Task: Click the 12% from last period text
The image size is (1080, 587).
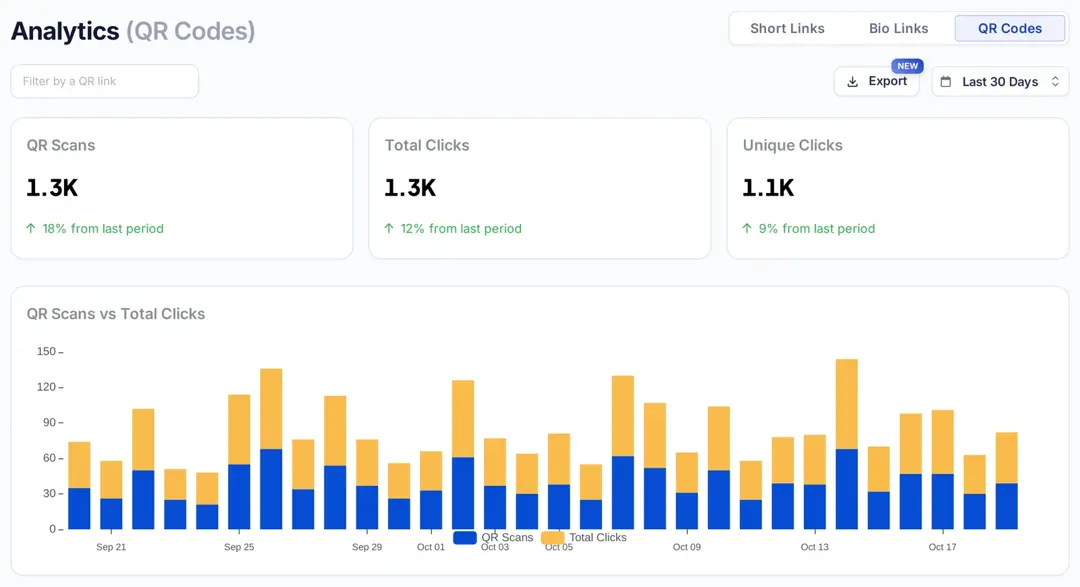Action: 461,228
